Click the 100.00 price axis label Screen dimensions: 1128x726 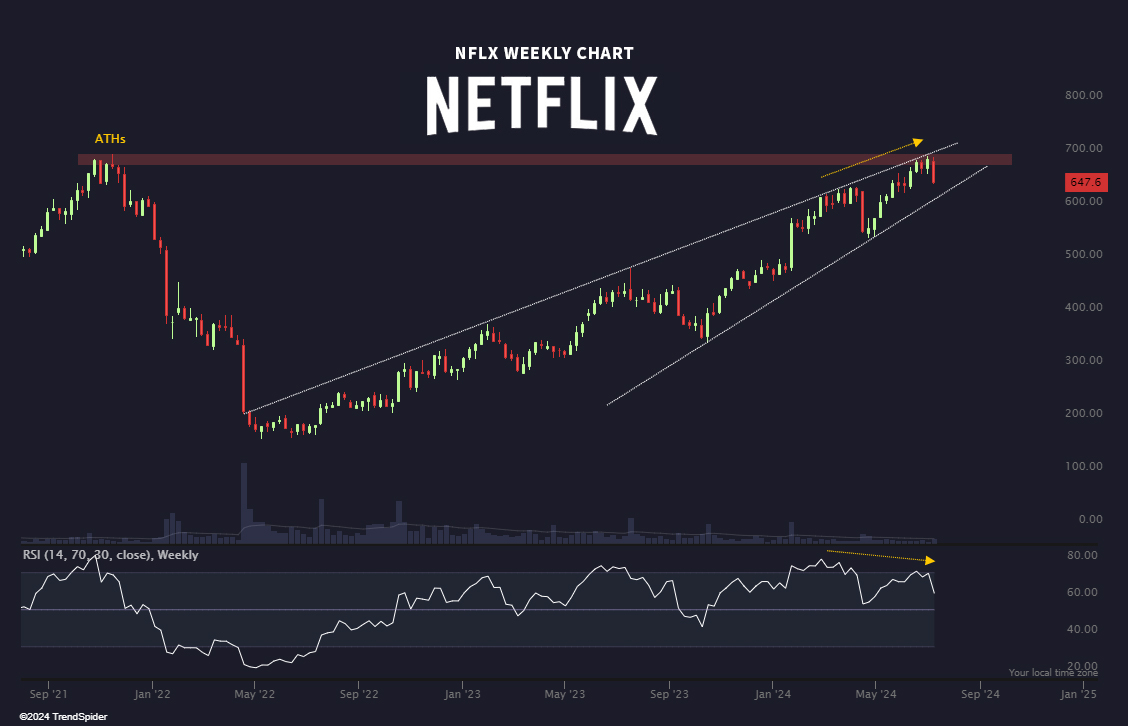coord(1083,466)
